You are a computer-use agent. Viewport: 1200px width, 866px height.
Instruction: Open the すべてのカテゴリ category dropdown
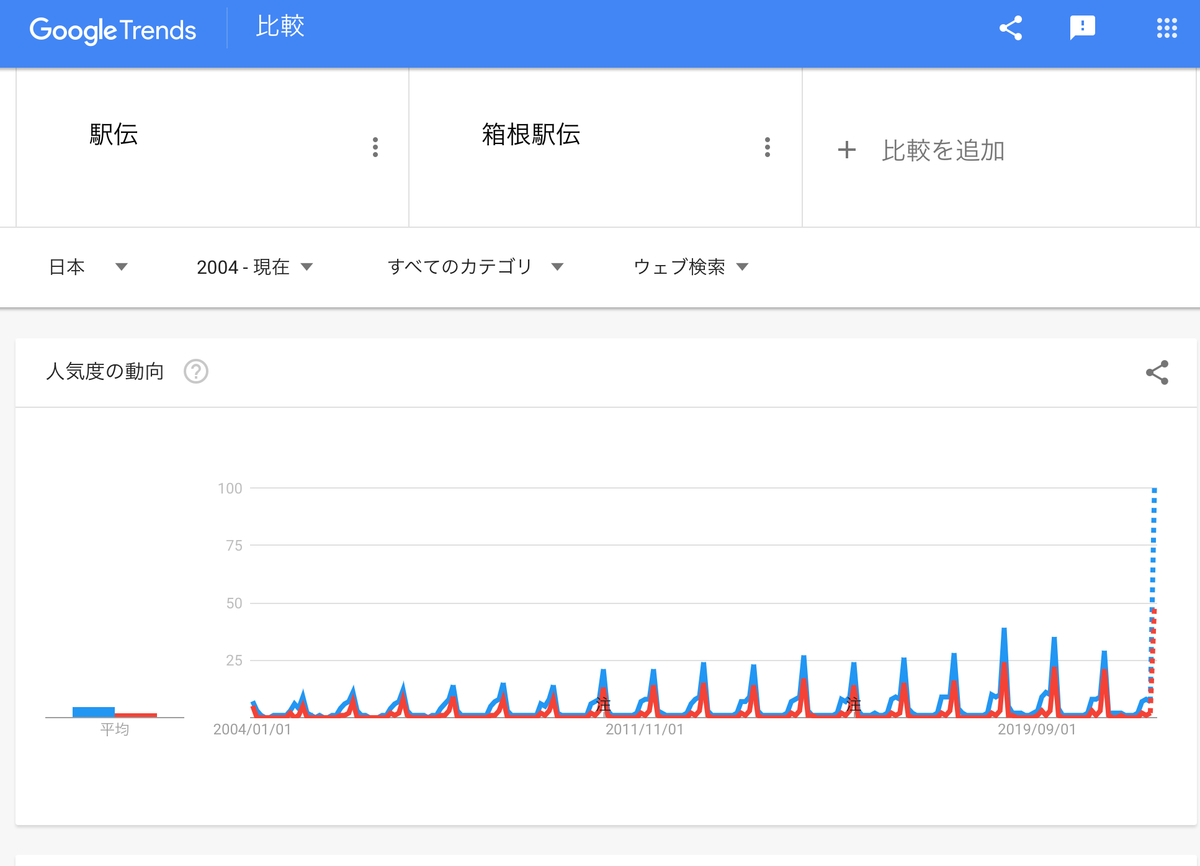tap(475, 267)
